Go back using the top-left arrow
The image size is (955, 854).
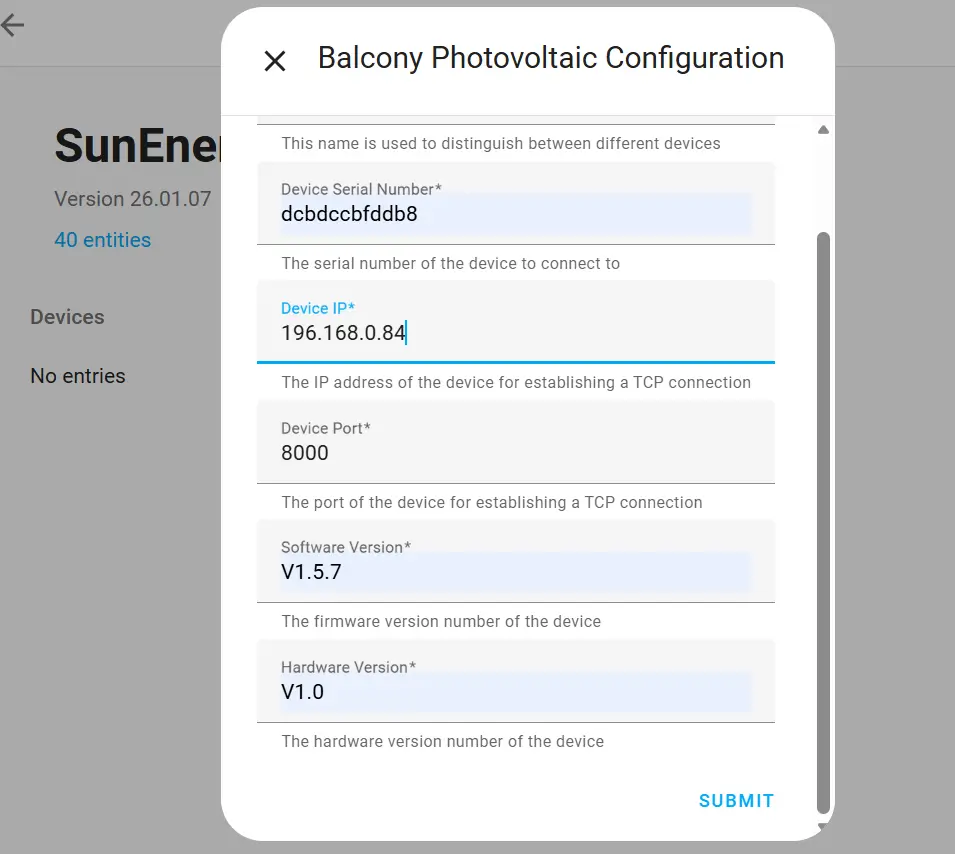coord(12,26)
